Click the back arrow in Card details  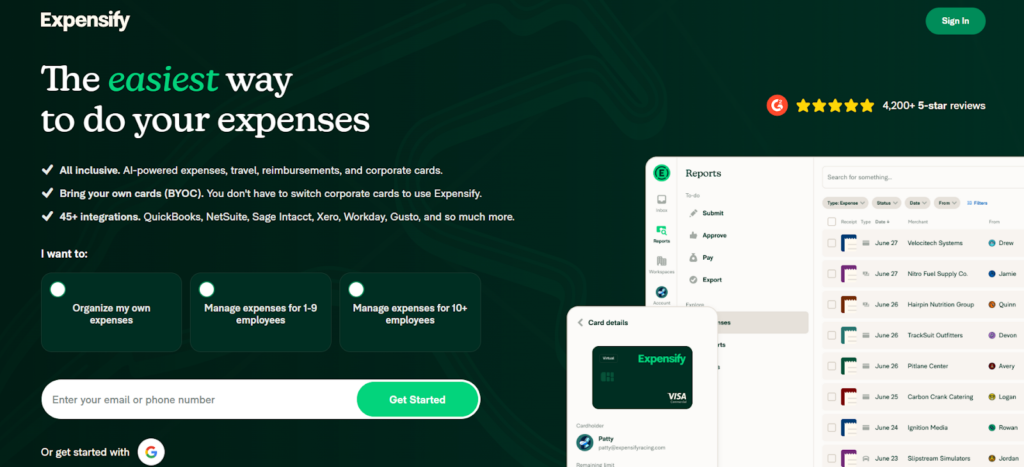[580, 322]
